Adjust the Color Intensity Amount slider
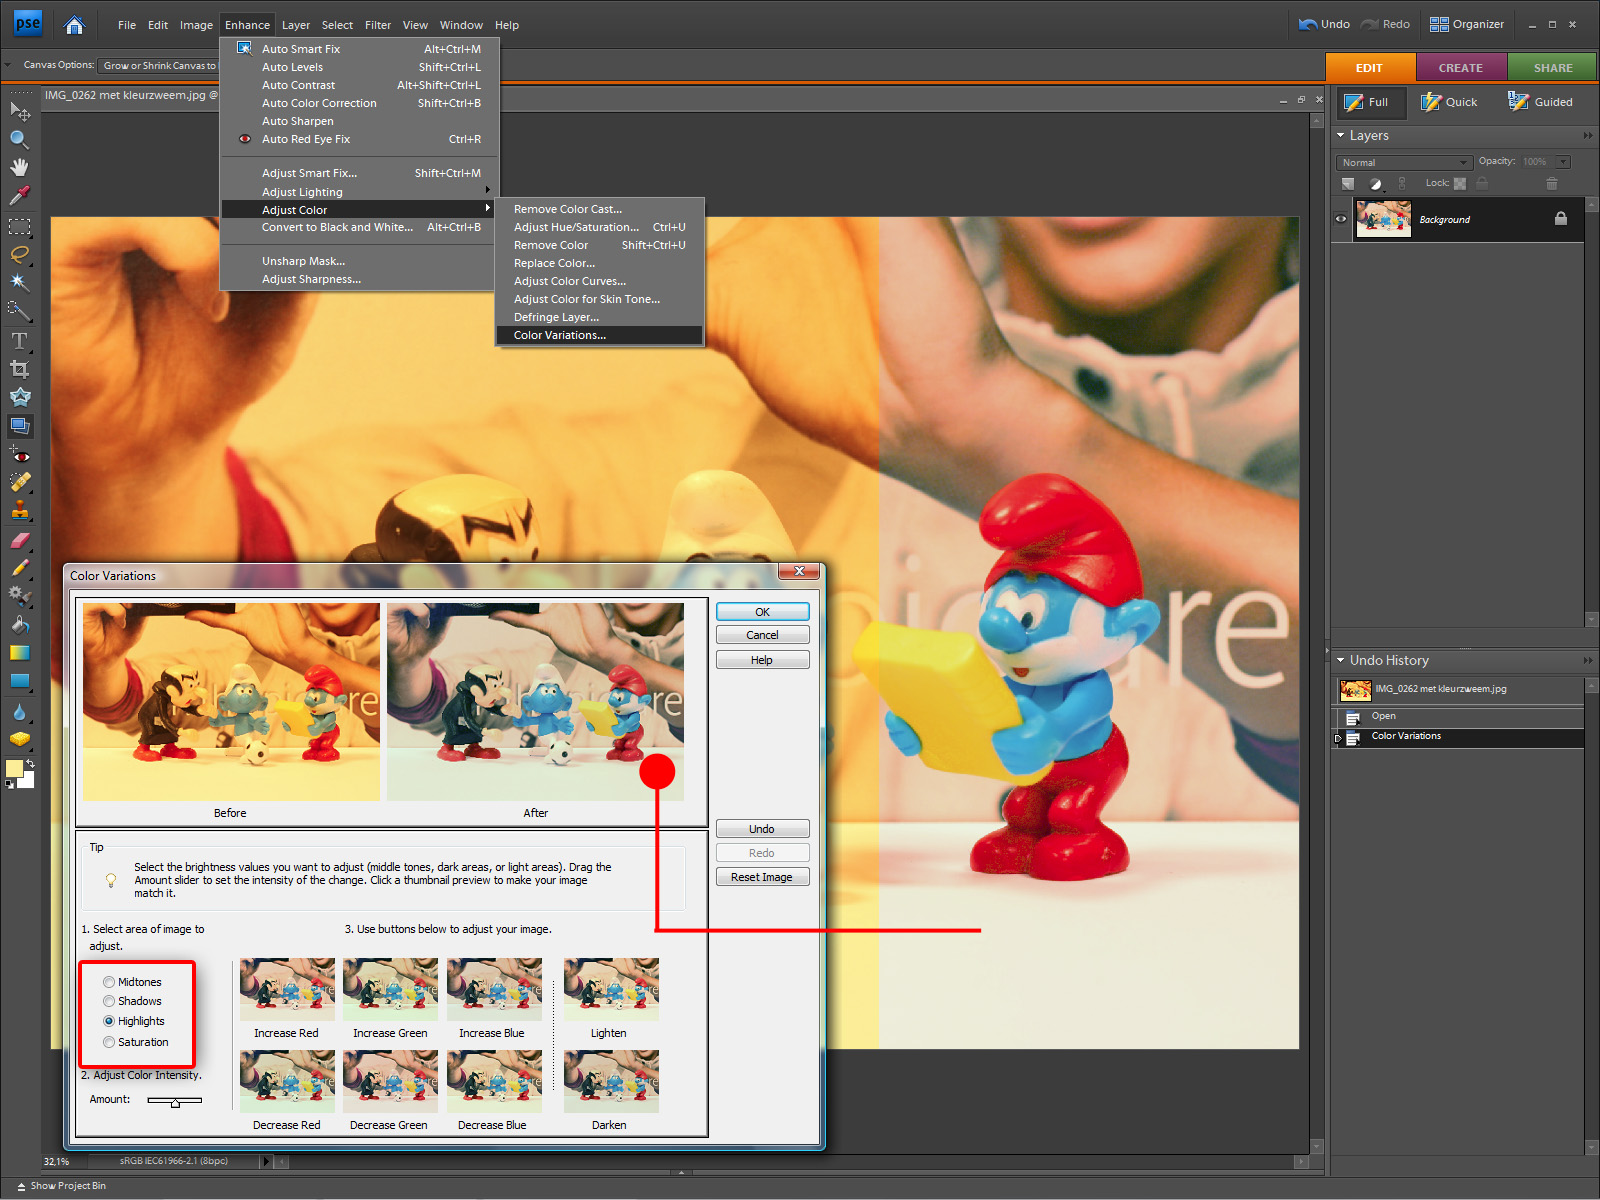Screen dimensions: 1600x1200 [x=175, y=1101]
